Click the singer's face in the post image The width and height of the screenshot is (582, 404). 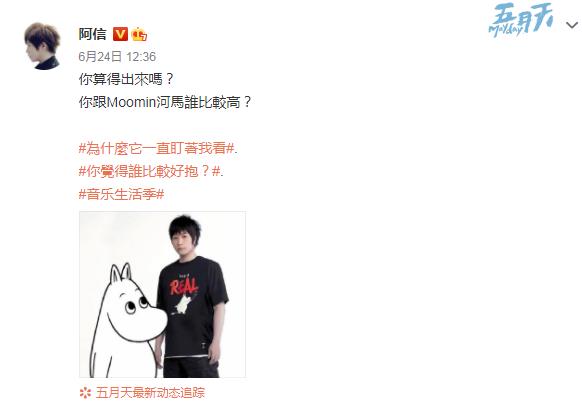tap(183, 242)
